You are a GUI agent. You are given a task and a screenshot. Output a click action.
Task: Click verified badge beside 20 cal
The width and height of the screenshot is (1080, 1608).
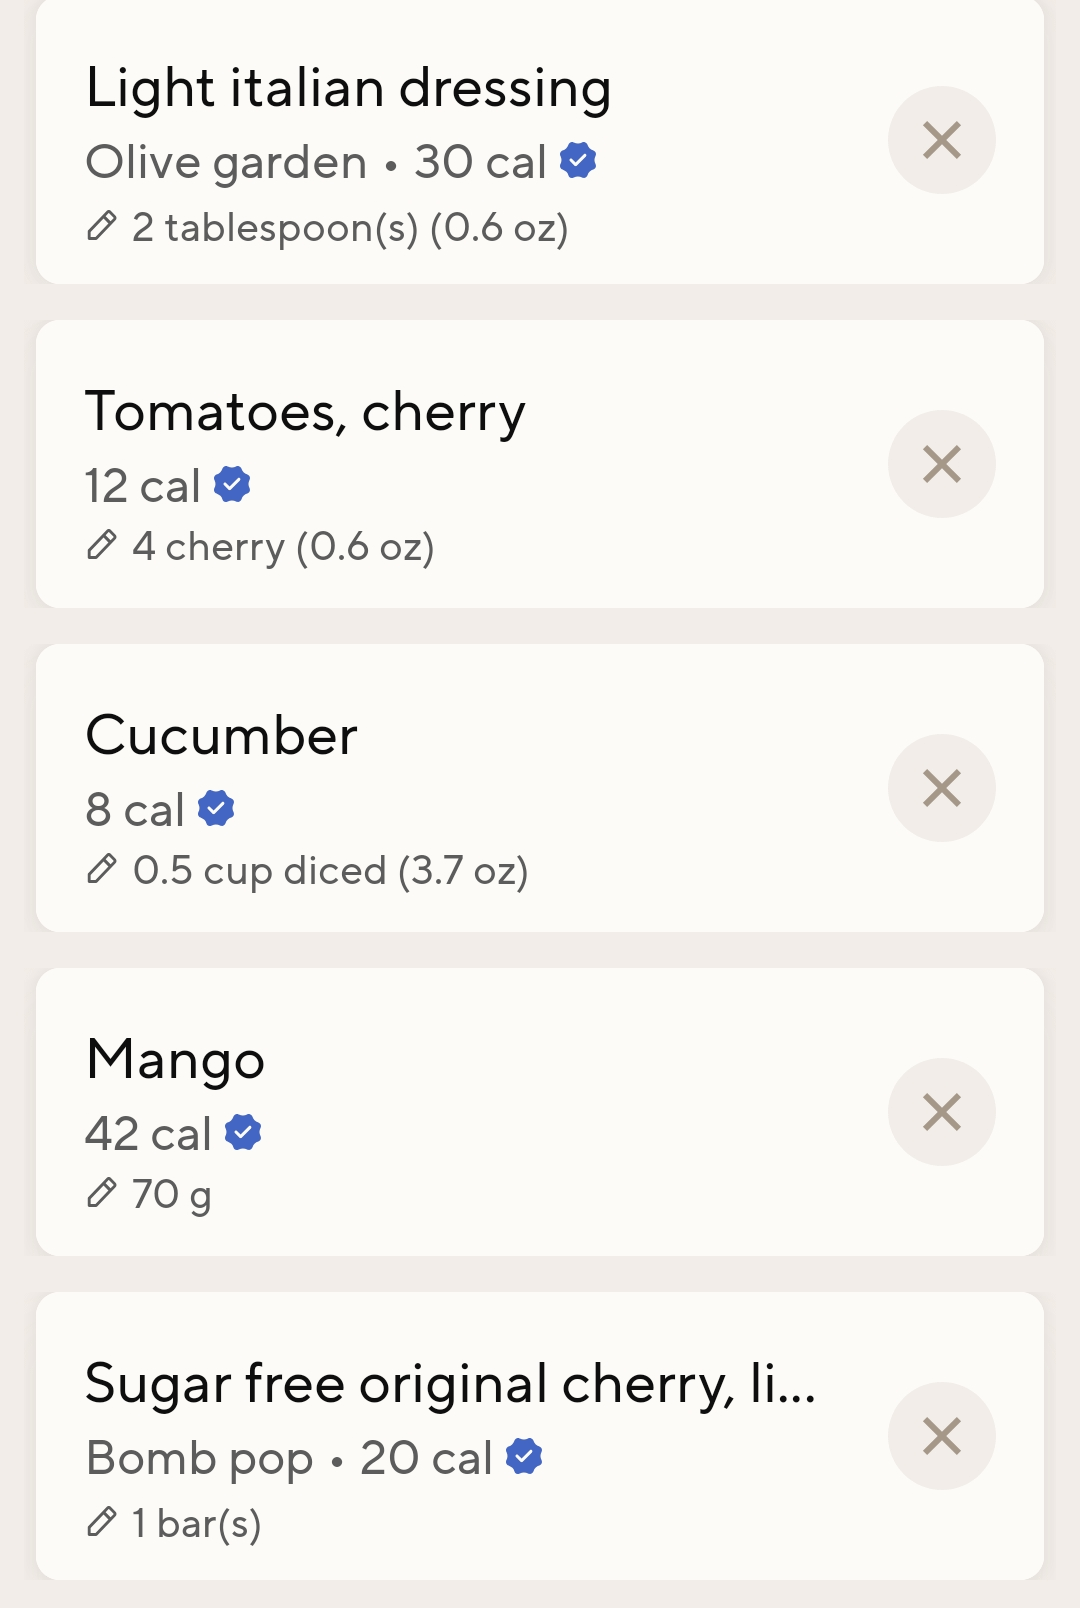pos(524,1456)
